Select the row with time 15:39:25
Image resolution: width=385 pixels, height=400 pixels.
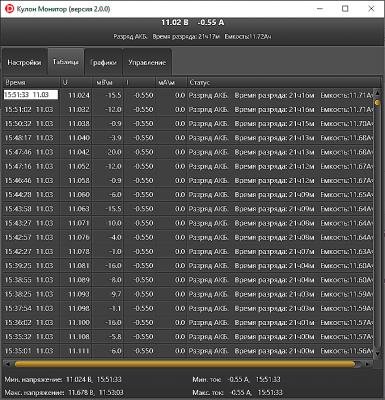click(188, 266)
